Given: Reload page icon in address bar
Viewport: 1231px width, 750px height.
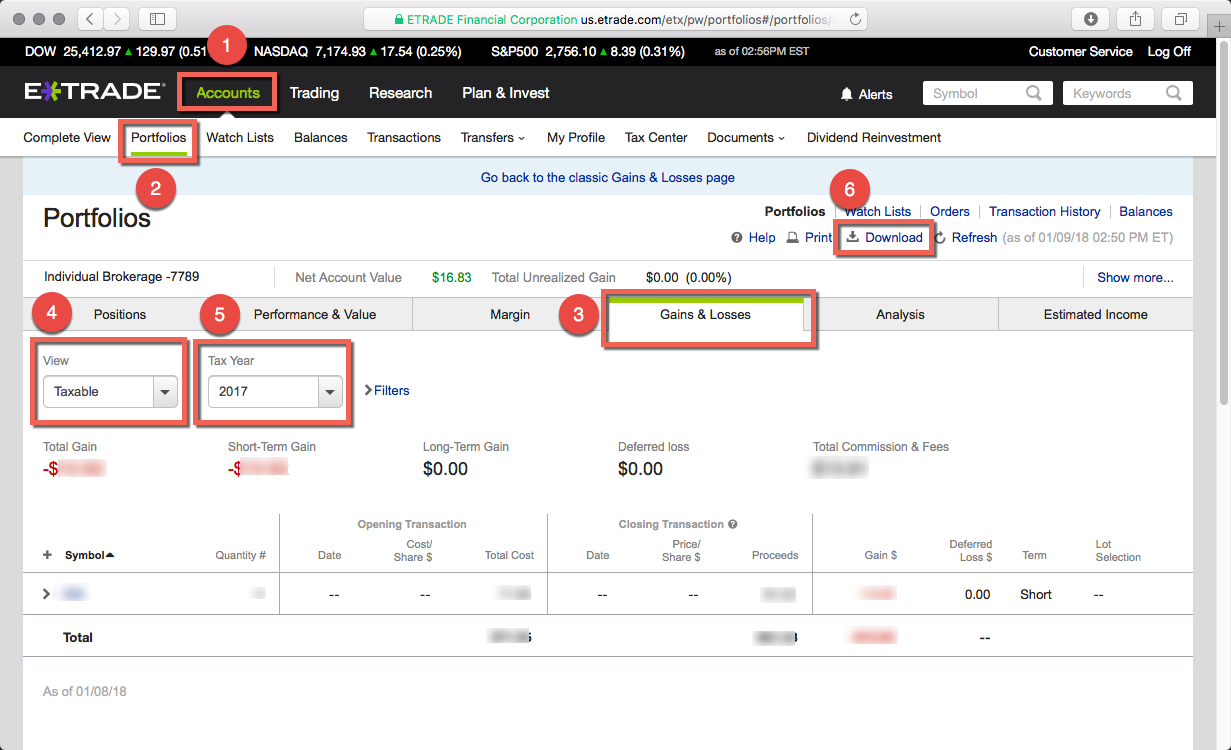Looking at the screenshot, I should click(856, 18).
